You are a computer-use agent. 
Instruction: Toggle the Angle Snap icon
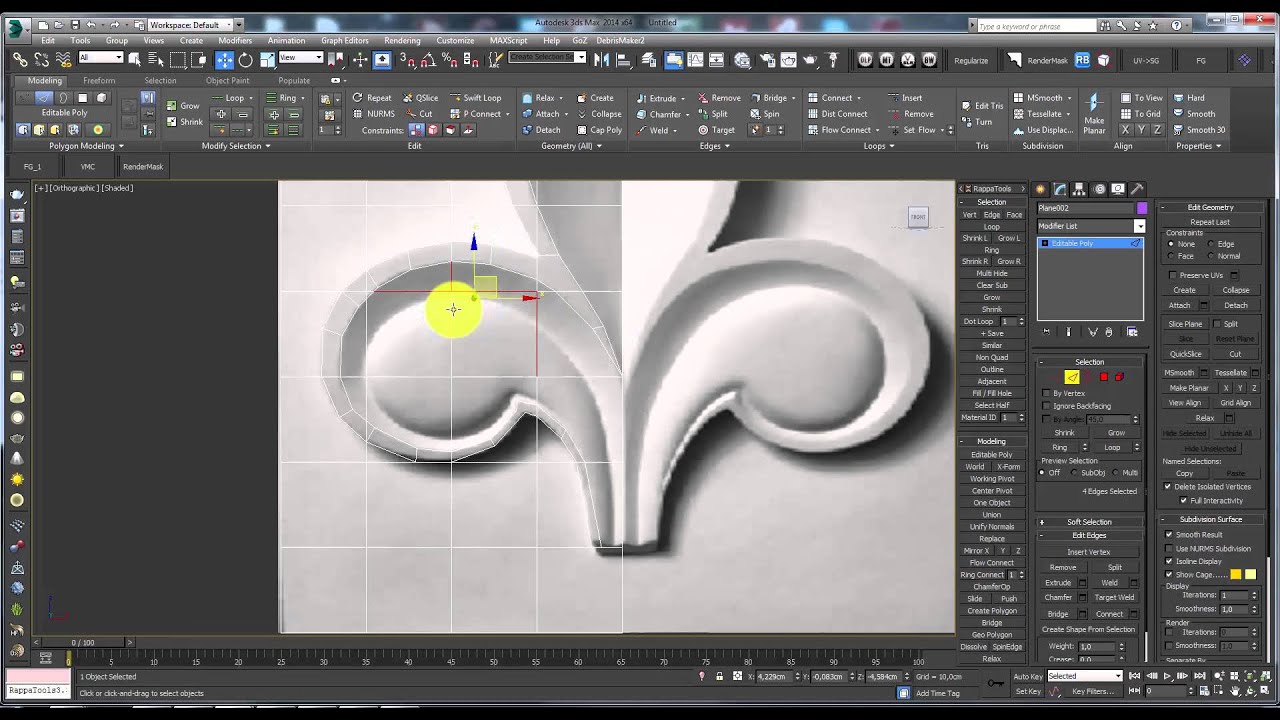tap(429, 60)
